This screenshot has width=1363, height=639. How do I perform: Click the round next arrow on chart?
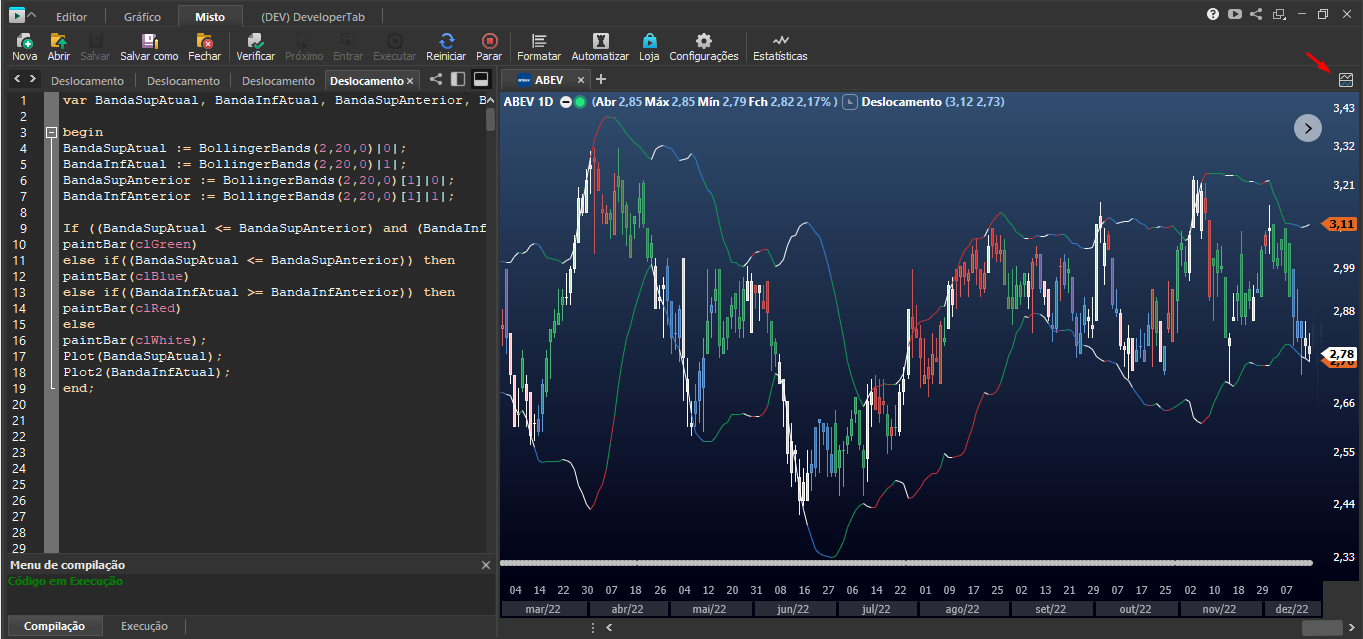pos(1308,127)
